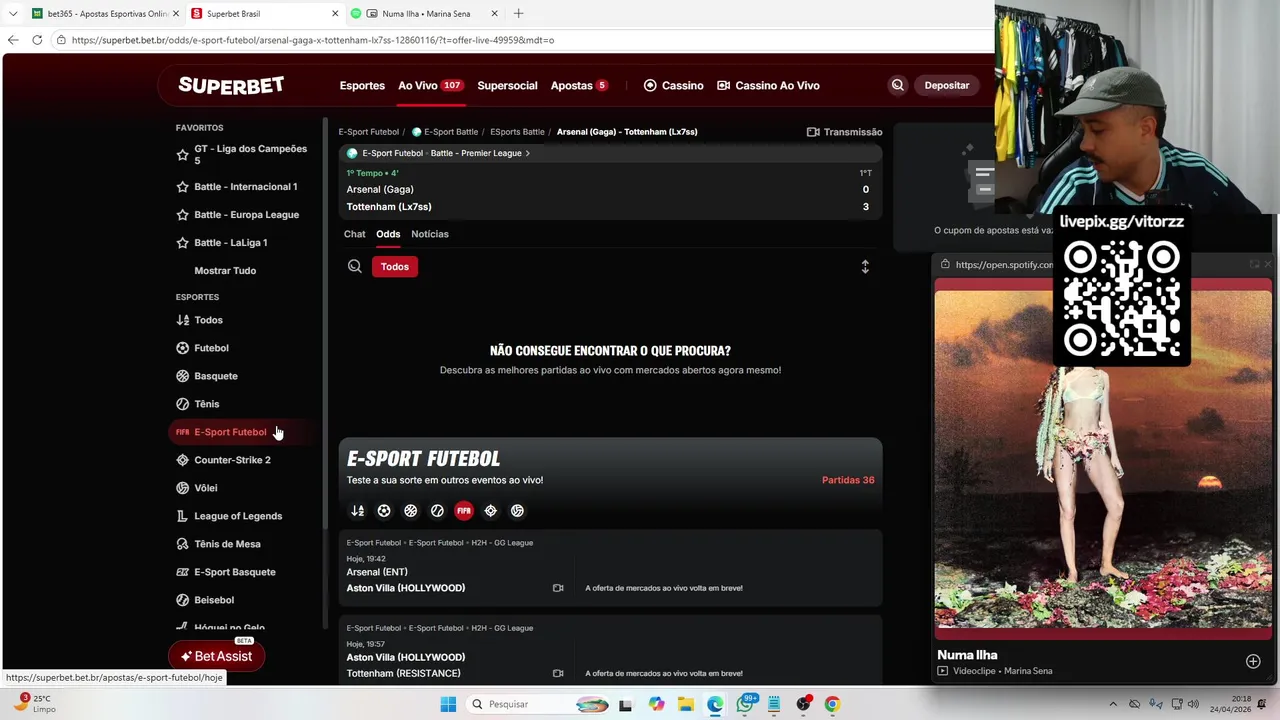This screenshot has width=1280, height=720.
Task: Open Microsoft Edge from taskbar
Action: point(715,705)
